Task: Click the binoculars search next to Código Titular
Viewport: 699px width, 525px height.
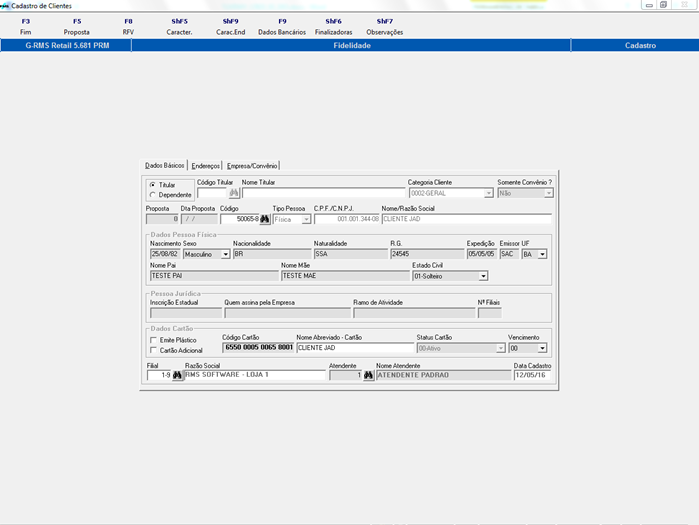Action: coord(234,193)
